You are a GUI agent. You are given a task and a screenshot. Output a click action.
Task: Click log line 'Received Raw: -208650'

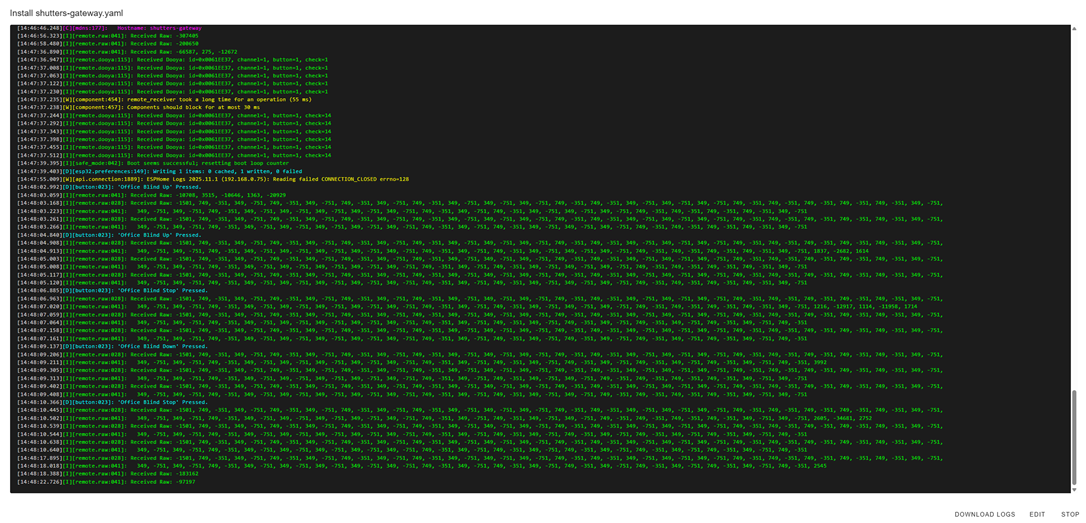pyautogui.click(x=107, y=44)
